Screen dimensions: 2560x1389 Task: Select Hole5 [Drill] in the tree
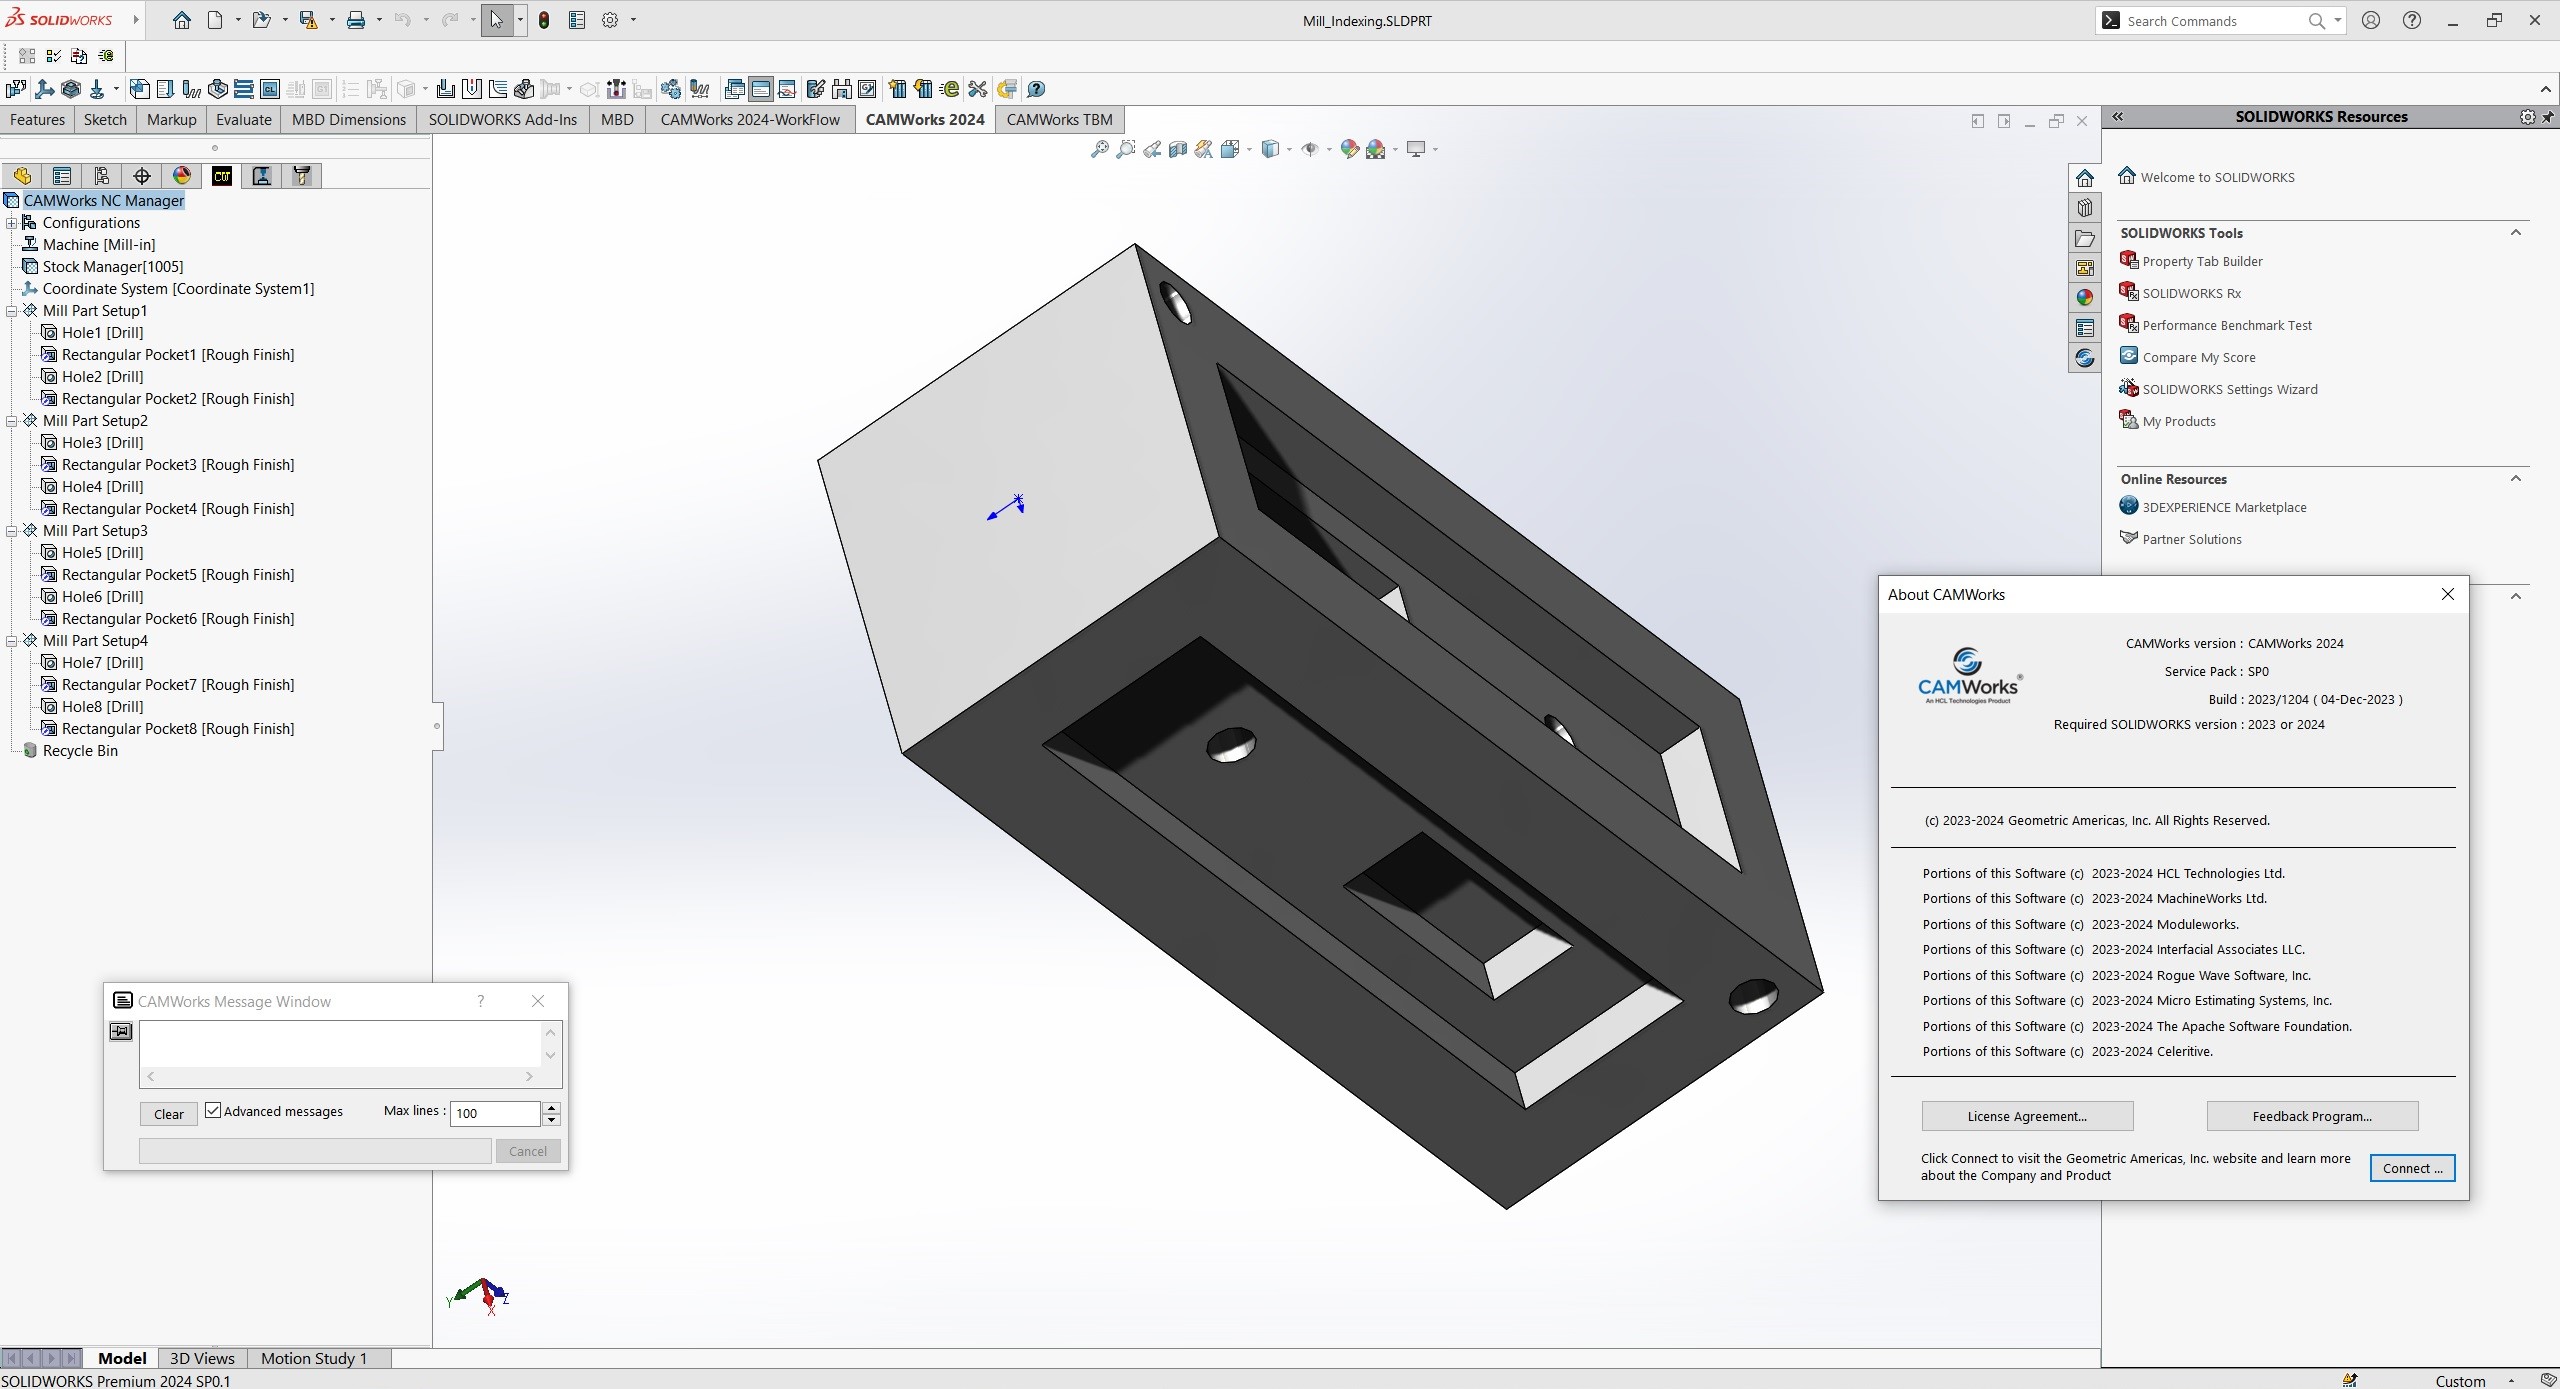102,553
